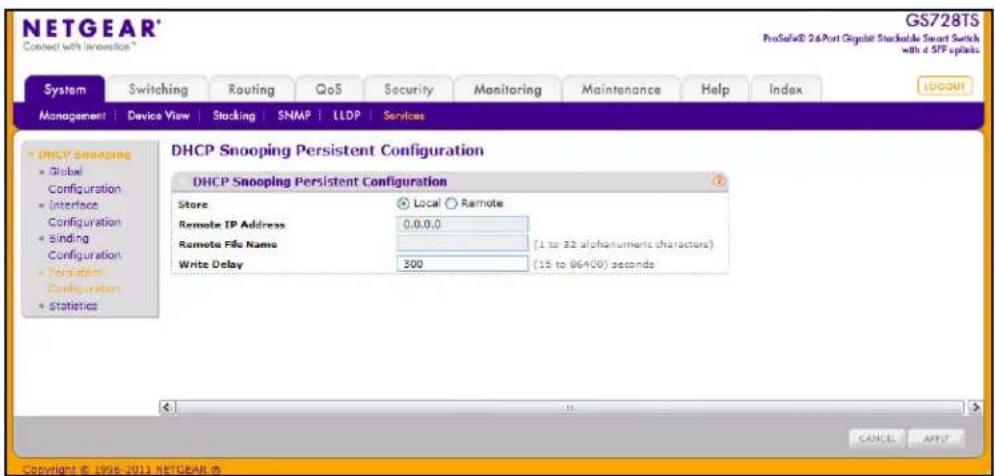Image resolution: width=995 pixels, height=476 pixels.
Task: Switch to the Routing tab
Action: [x=251, y=90]
